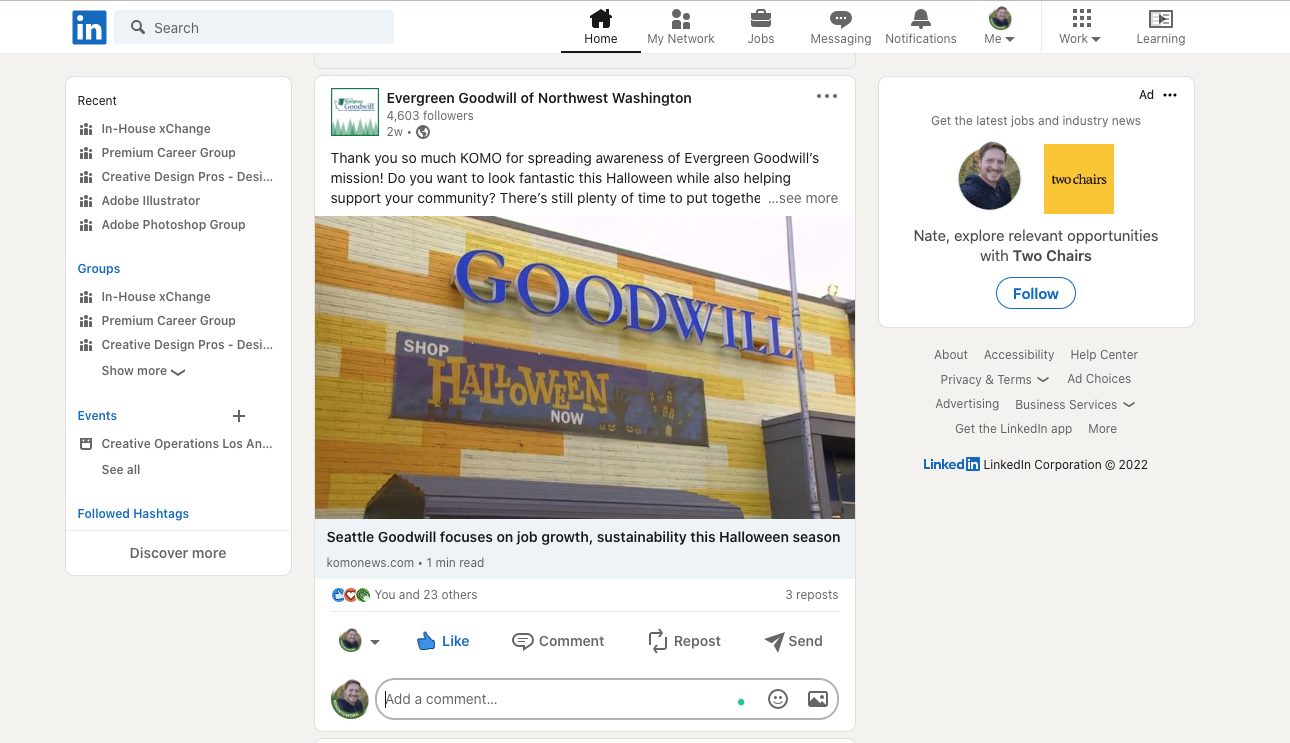Repost the Goodwill post
The height and width of the screenshot is (743, 1290).
[x=684, y=641]
